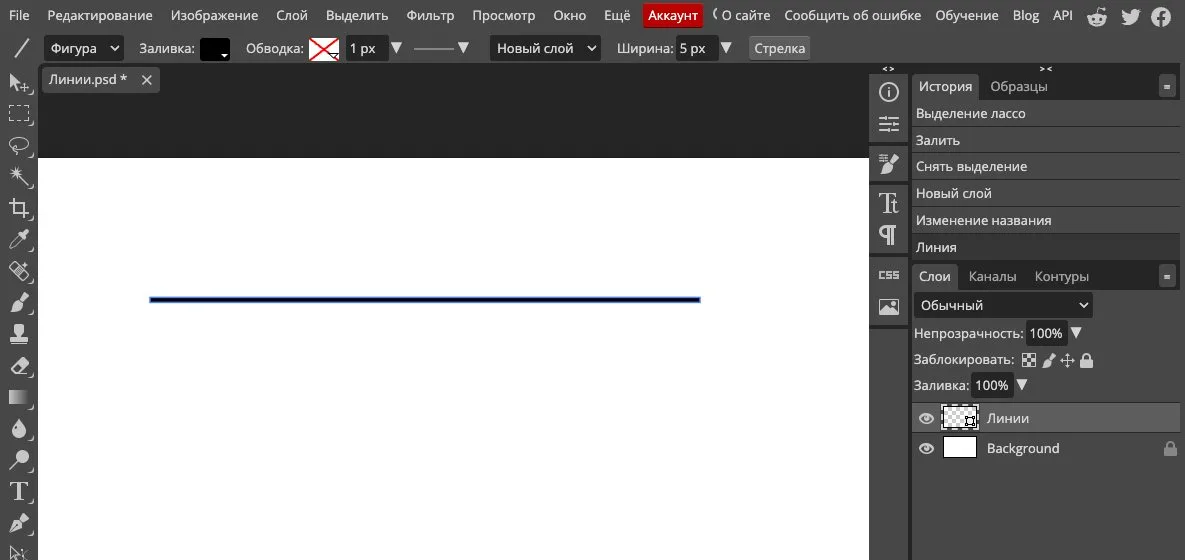Toggle lock transparent pixels
This screenshot has width=1185, height=560.
coord(1029,360)
